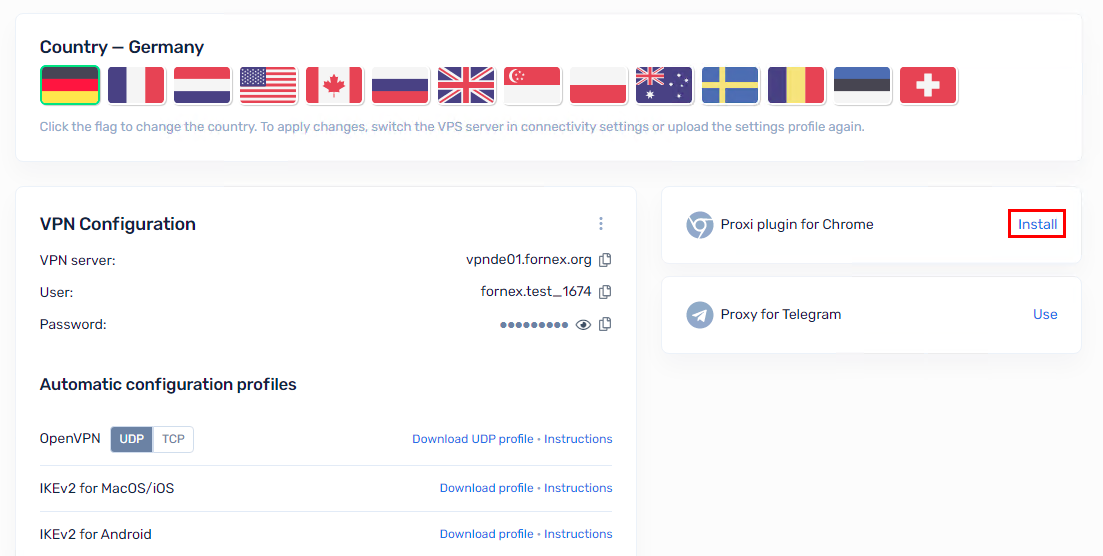Select the United Kingdom flag

(466, 85)
